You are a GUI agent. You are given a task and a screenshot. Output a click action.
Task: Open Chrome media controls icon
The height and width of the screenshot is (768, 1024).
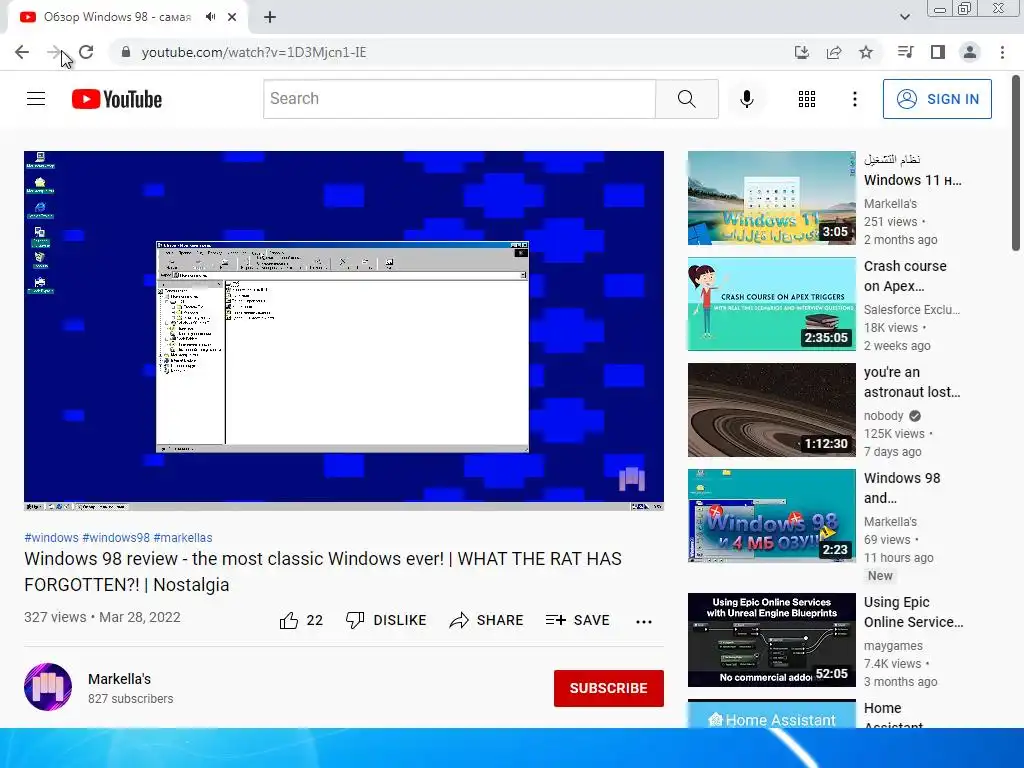click(x=905, y=52)
